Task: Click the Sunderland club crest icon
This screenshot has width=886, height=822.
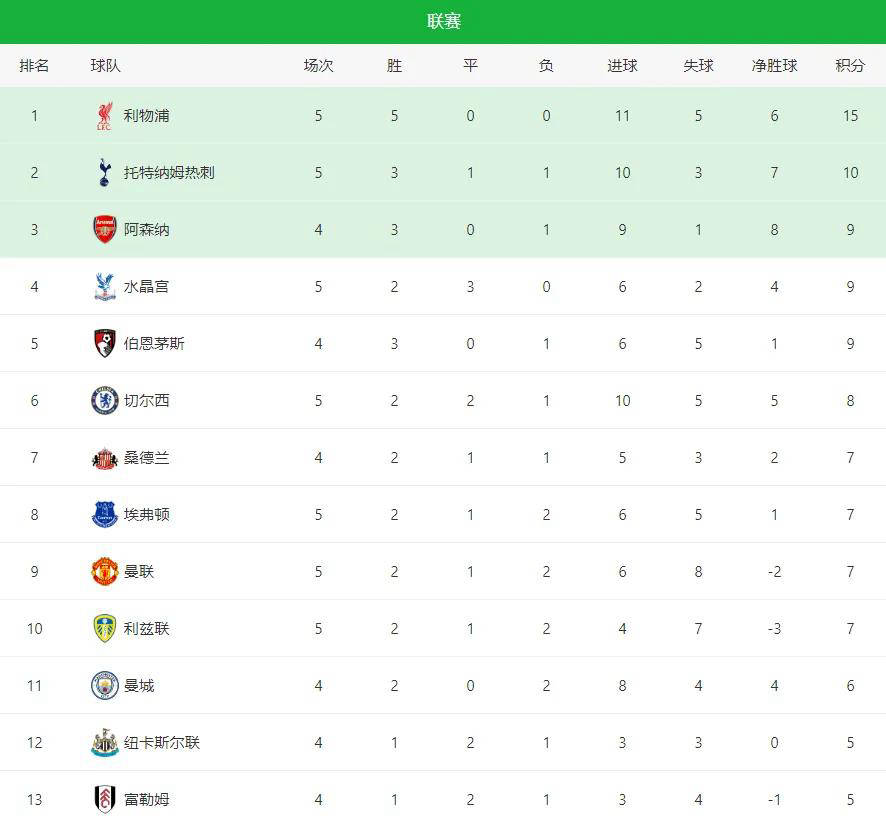Action: click(104, 458)
